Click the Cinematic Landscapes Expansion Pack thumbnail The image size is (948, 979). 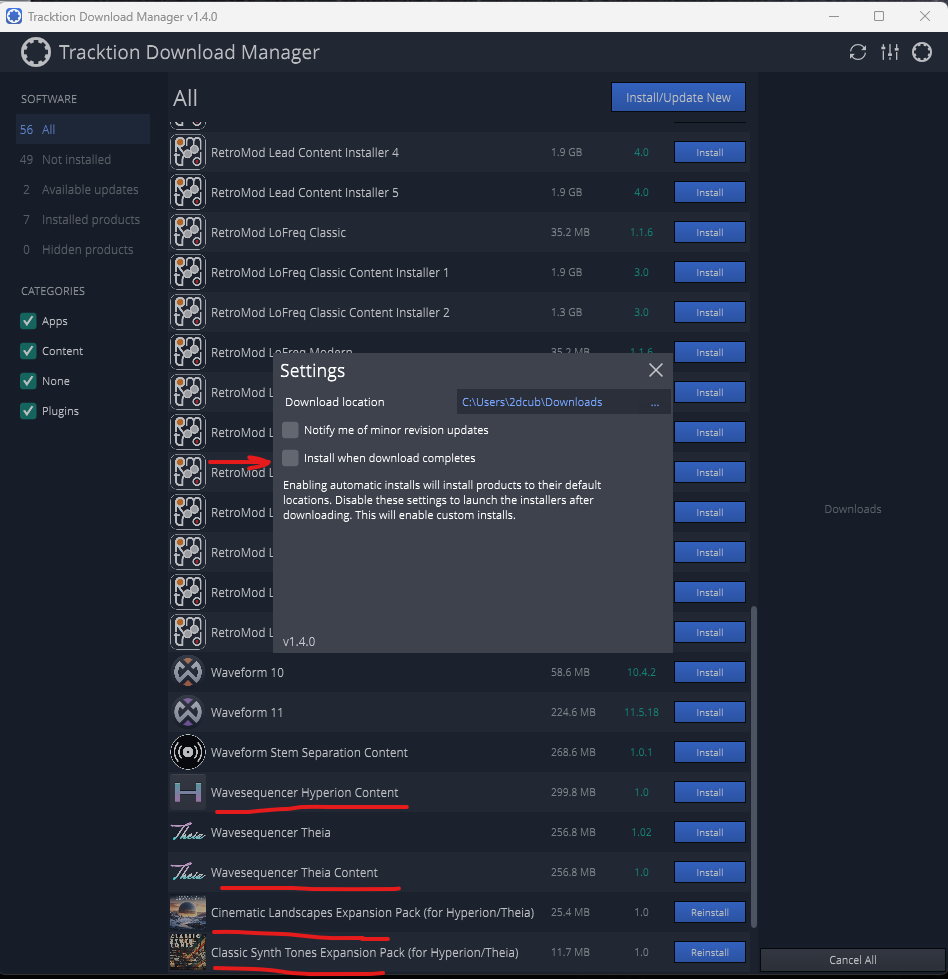[x=188, y=912]
